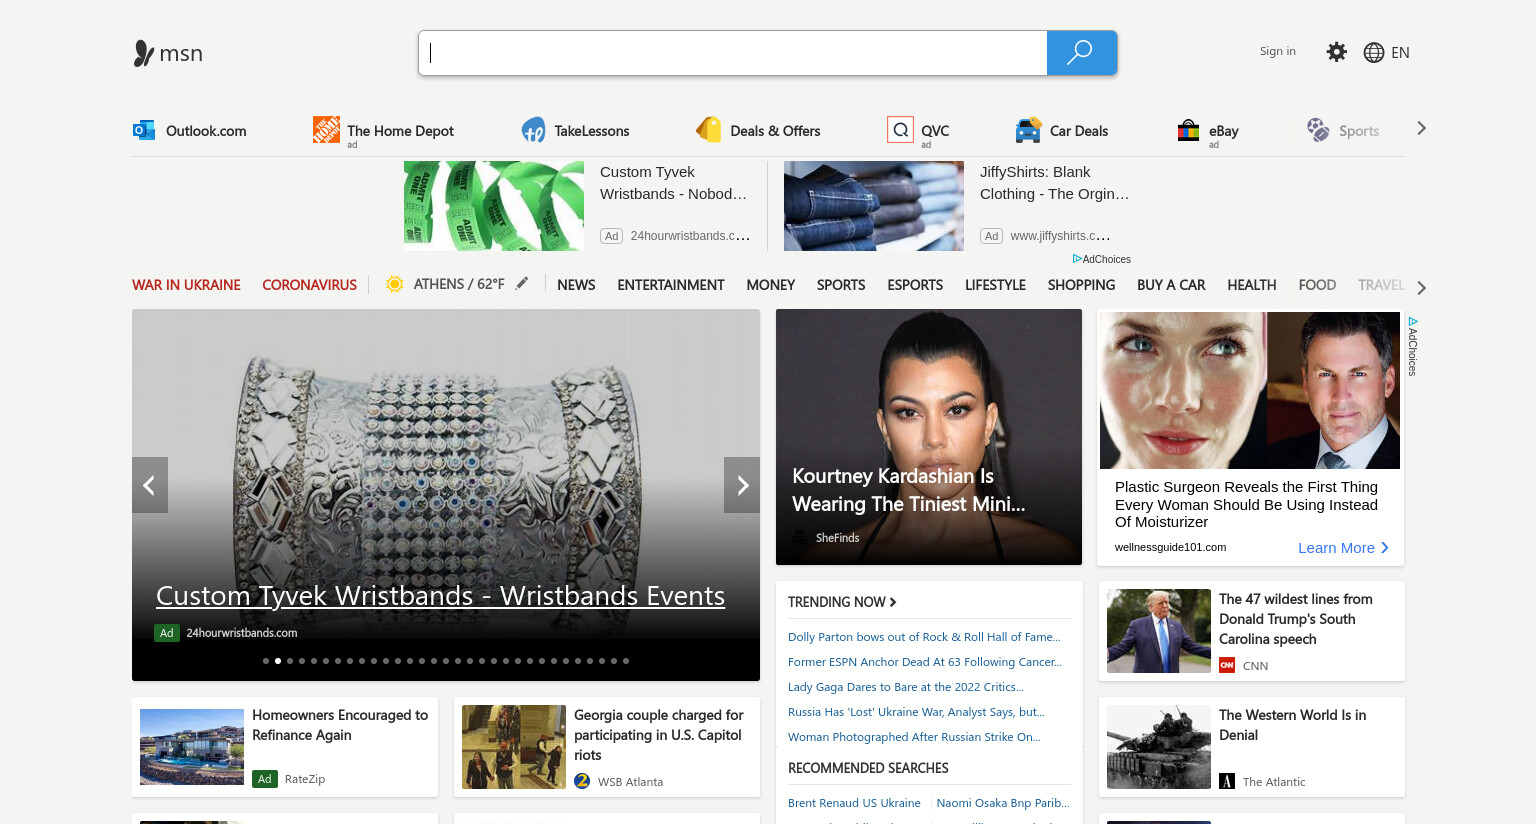Click the QVC logo icon
1536x824 pixels.
pos(900,129)
